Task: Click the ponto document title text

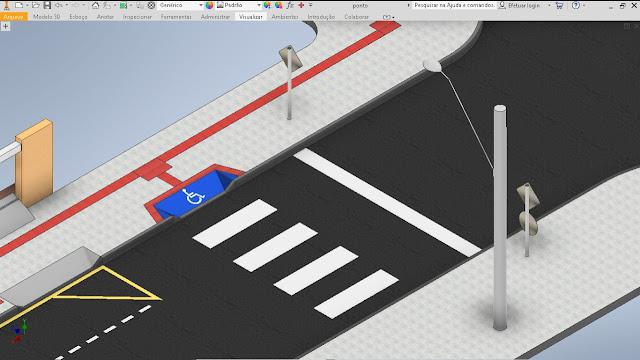Action: pyautogui.click(x=360, y=5)
